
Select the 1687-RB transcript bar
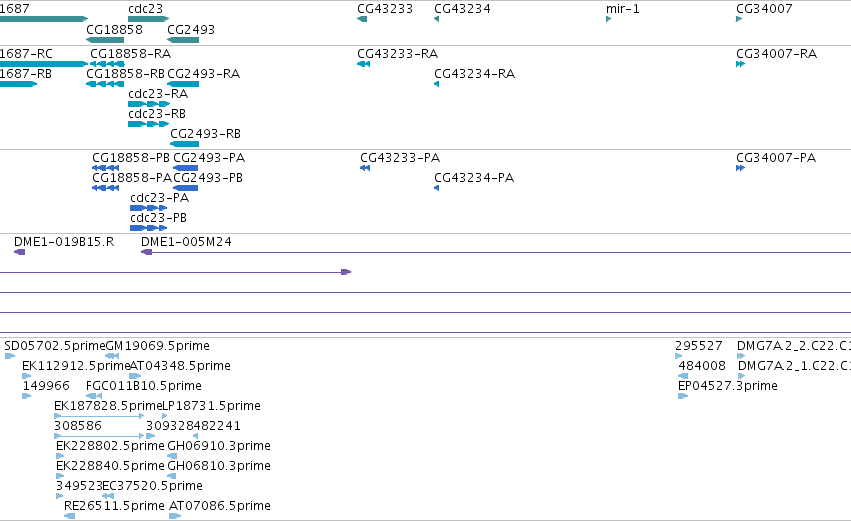point(18,84)
